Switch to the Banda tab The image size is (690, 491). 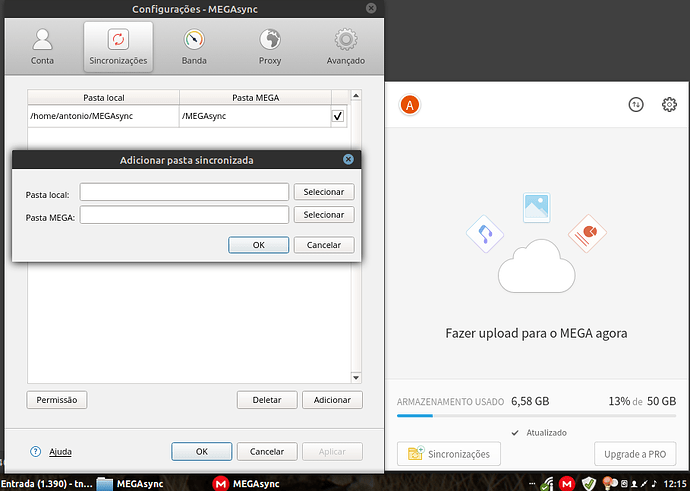click(x=194, y=47)
